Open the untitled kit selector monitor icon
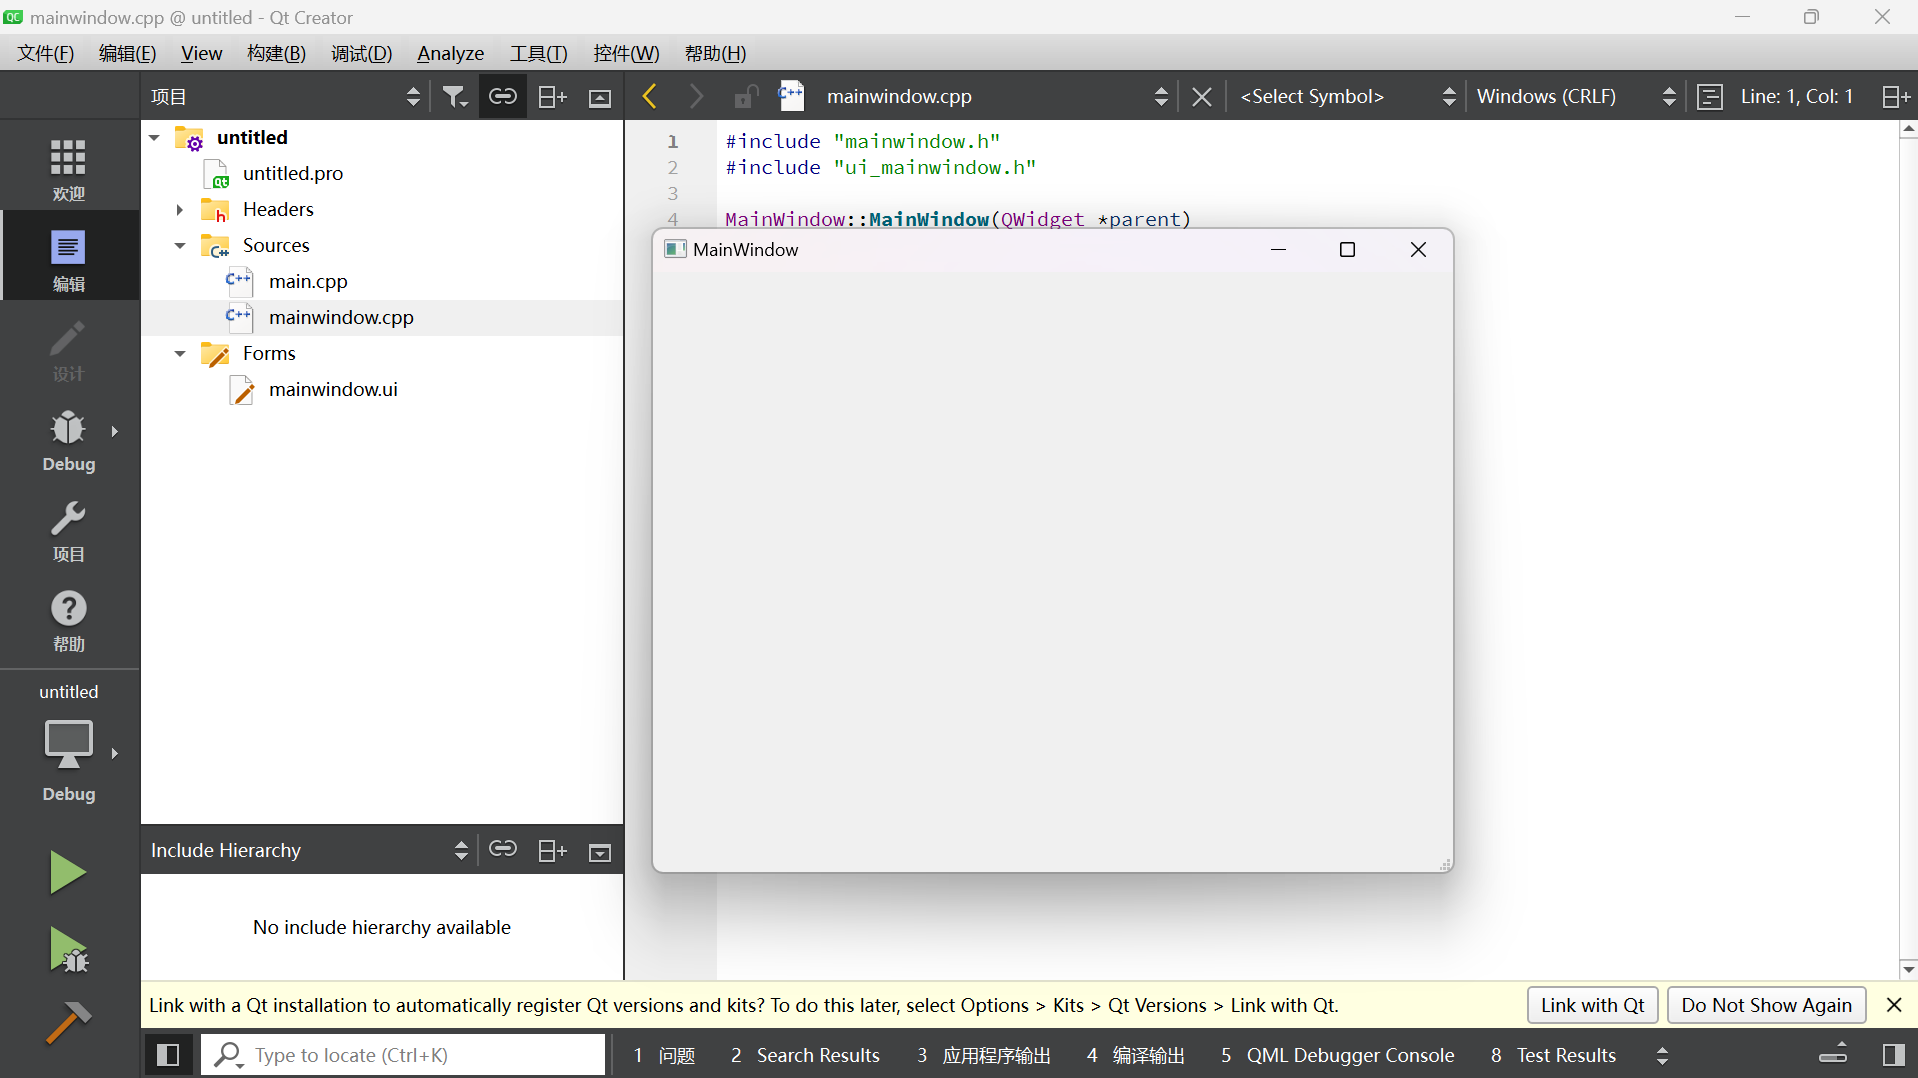Image resolution: width=1918 pixels, height=1078 pixels. pyautogui.click(x=68, y=745)
